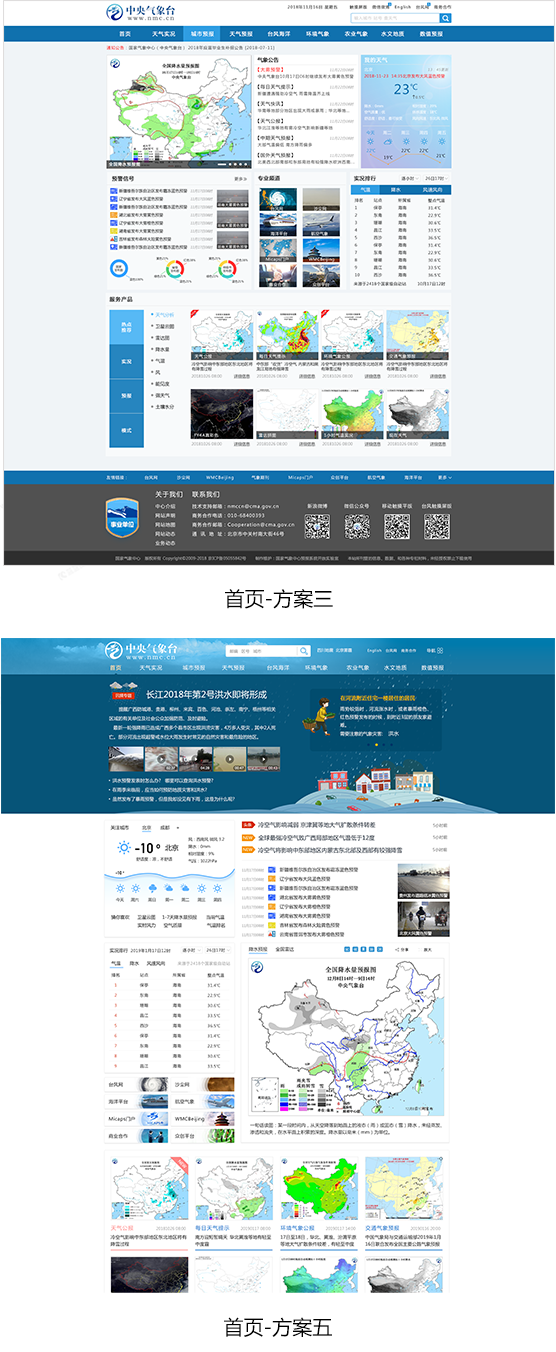This screenshot has height=1352, width=556.
Task: Select 土壤水分 in the 服务产品 list
Action: [x=164, y=407]
